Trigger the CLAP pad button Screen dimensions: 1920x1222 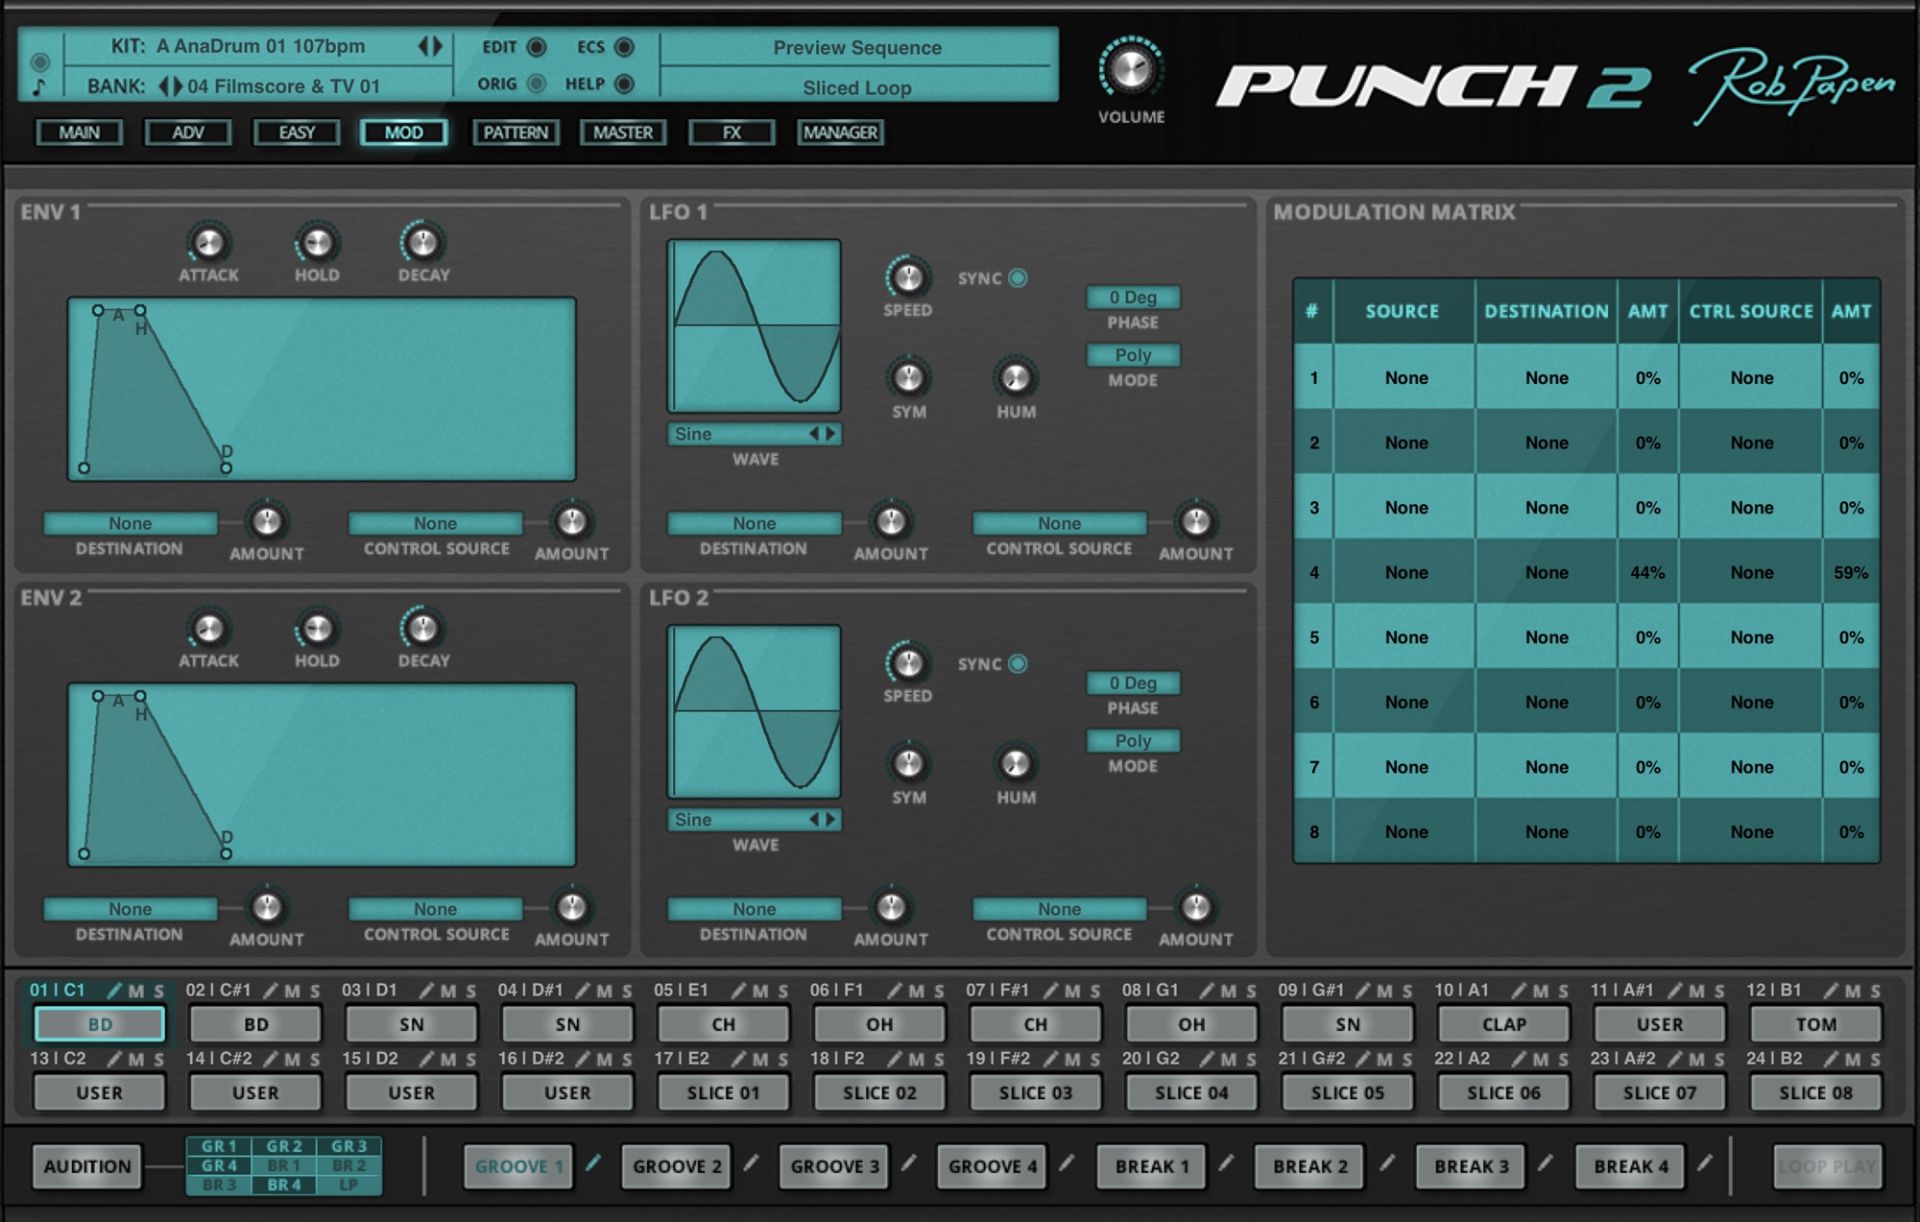click(1504, 1024)
